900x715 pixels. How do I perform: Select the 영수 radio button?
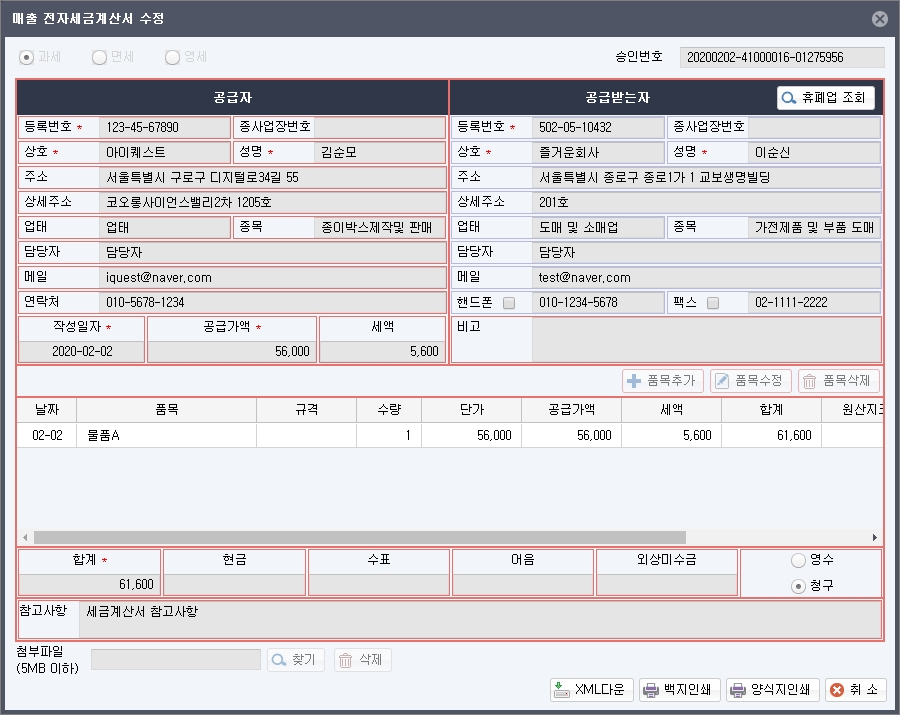tap(798, 560)
